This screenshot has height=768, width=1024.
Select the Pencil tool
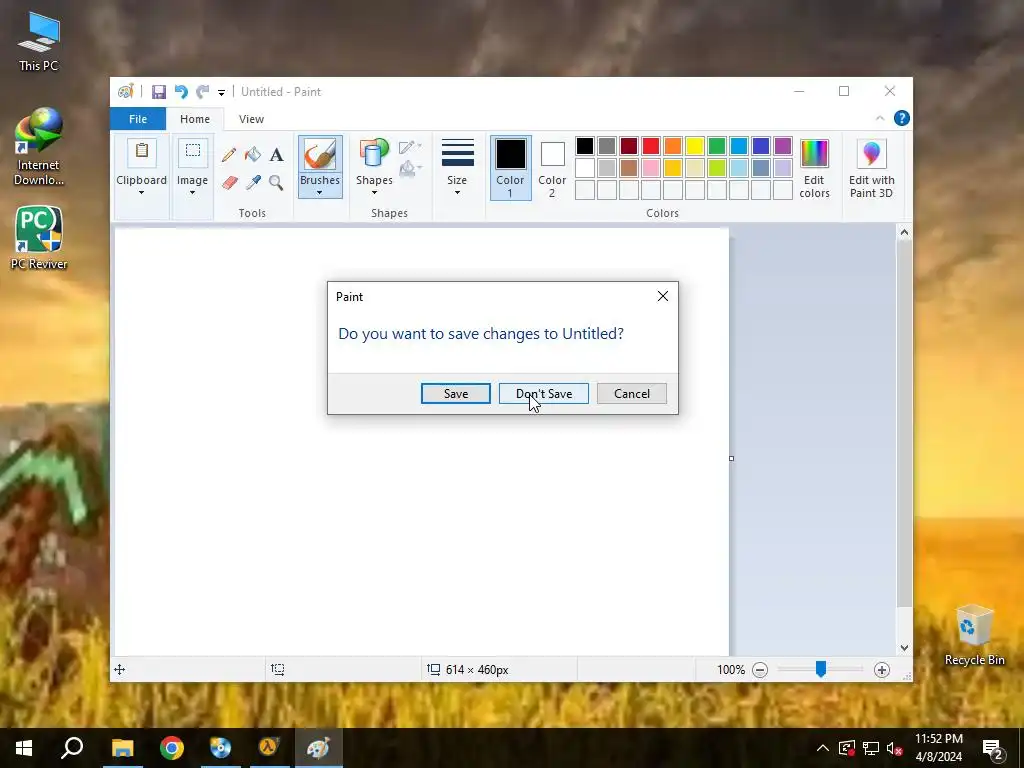click(x=229, y=155)
